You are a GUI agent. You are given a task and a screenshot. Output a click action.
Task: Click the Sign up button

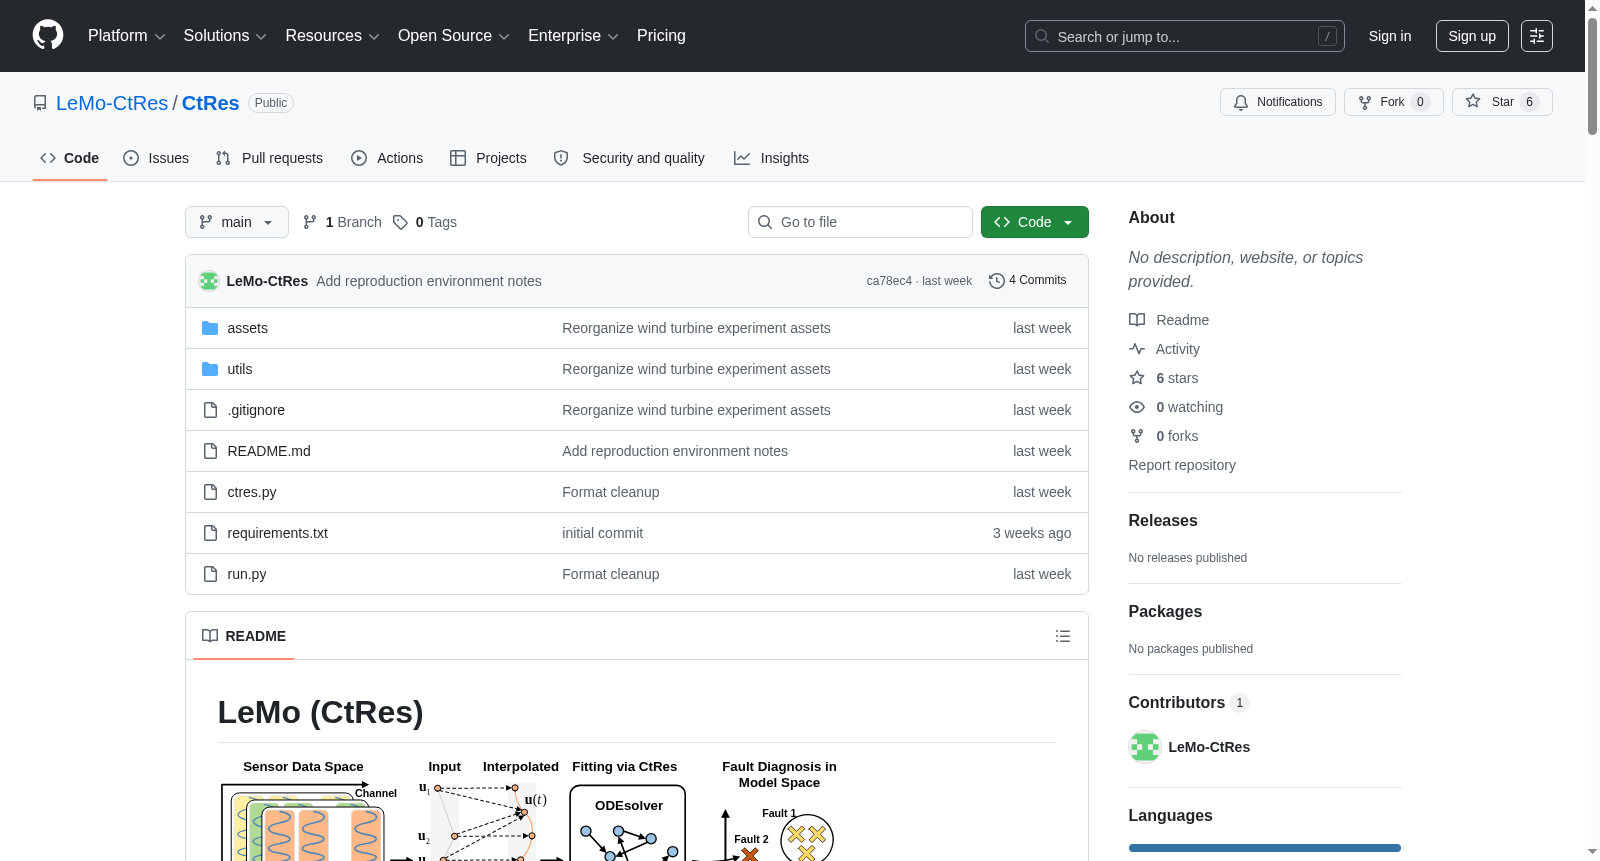(1472, 36)
